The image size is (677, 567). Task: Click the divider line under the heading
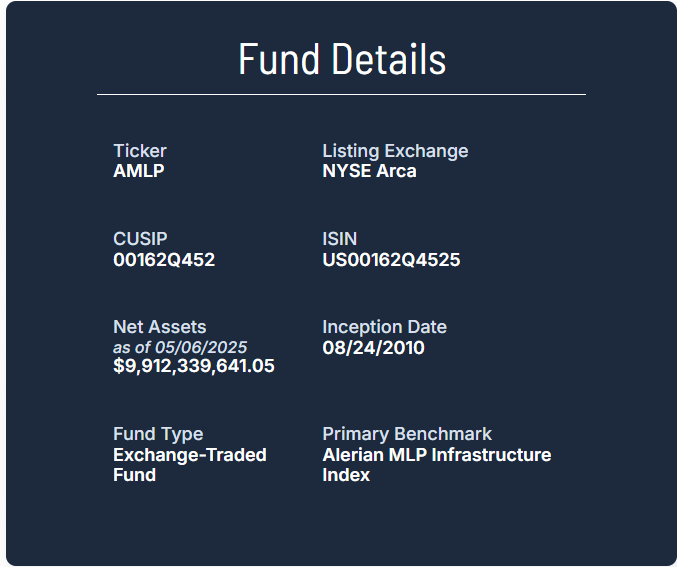tap(341, 94)
